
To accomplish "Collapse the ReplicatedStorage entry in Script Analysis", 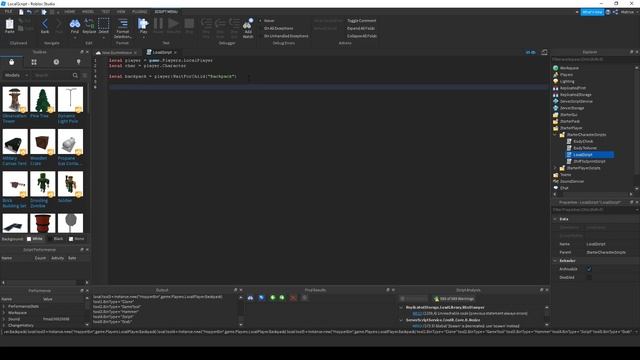I will click(401, 307).
